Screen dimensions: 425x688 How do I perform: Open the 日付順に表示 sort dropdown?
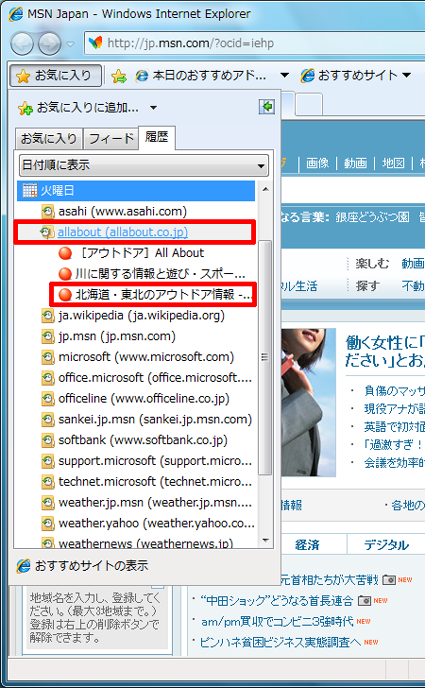coord(144,165)
